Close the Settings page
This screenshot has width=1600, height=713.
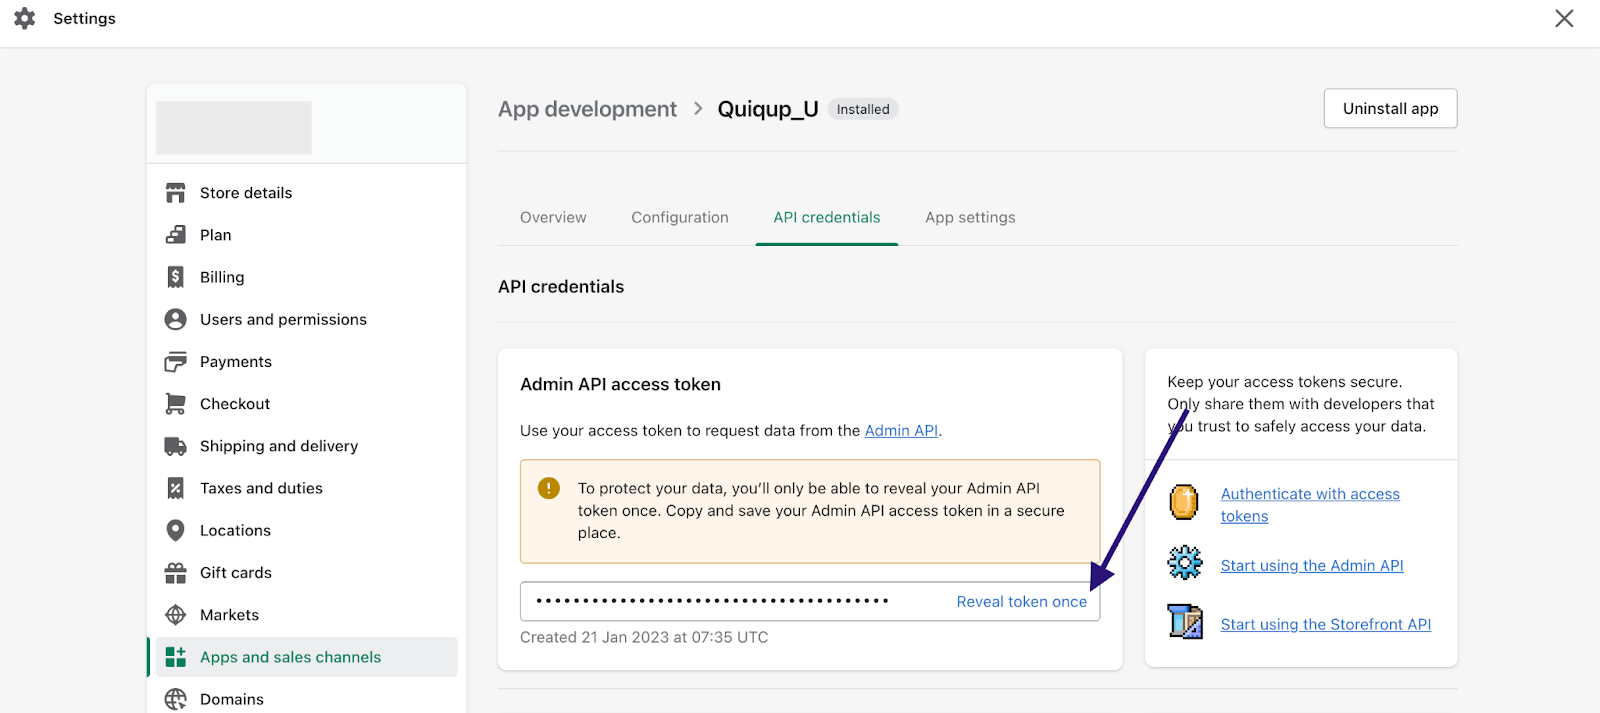coord(1564,18)
